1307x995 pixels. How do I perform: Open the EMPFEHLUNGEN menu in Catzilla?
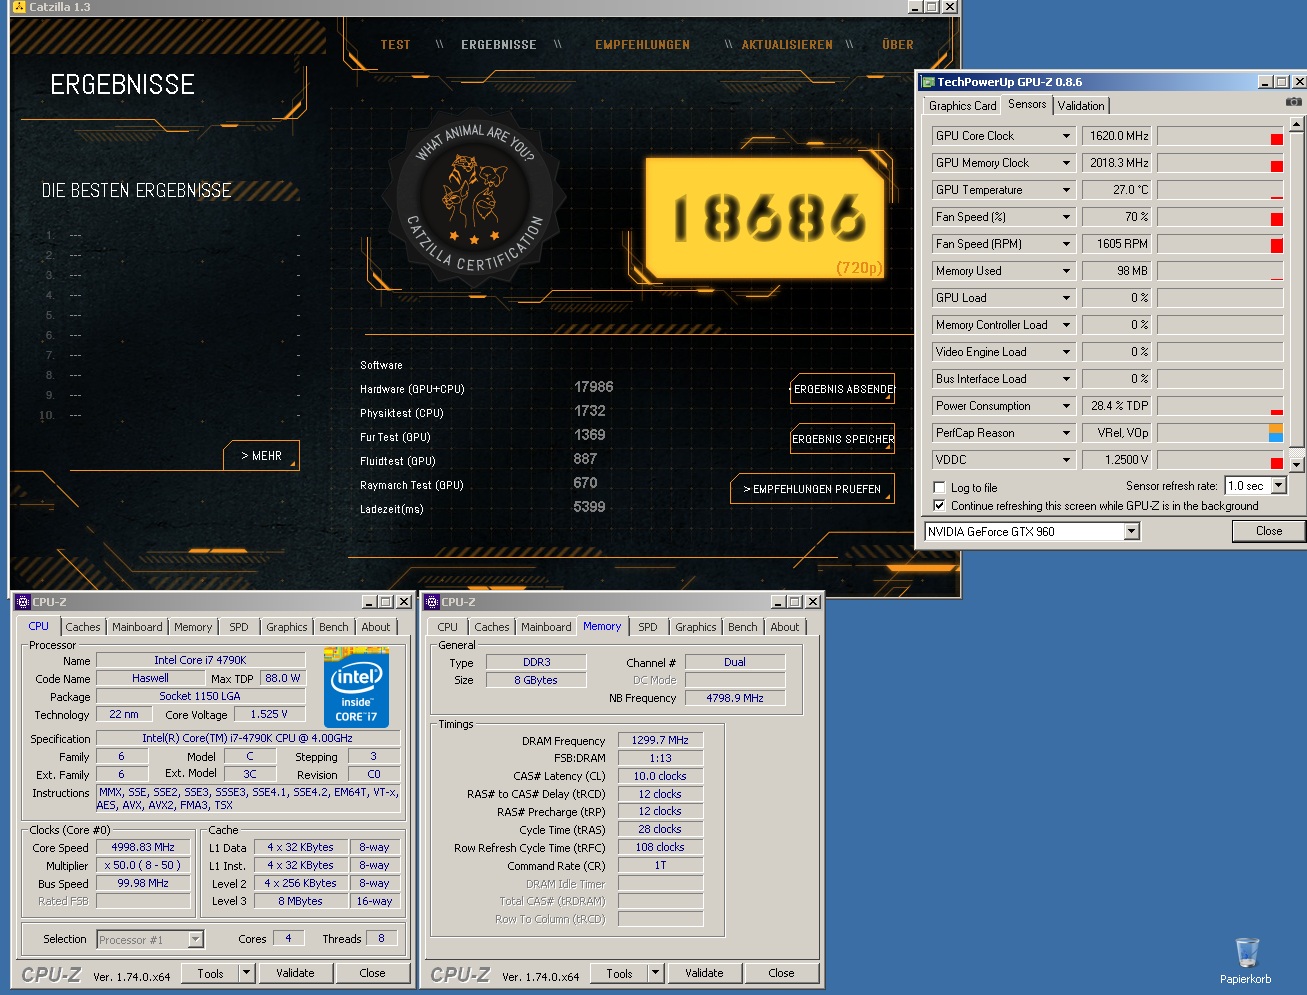click(642, 45)
